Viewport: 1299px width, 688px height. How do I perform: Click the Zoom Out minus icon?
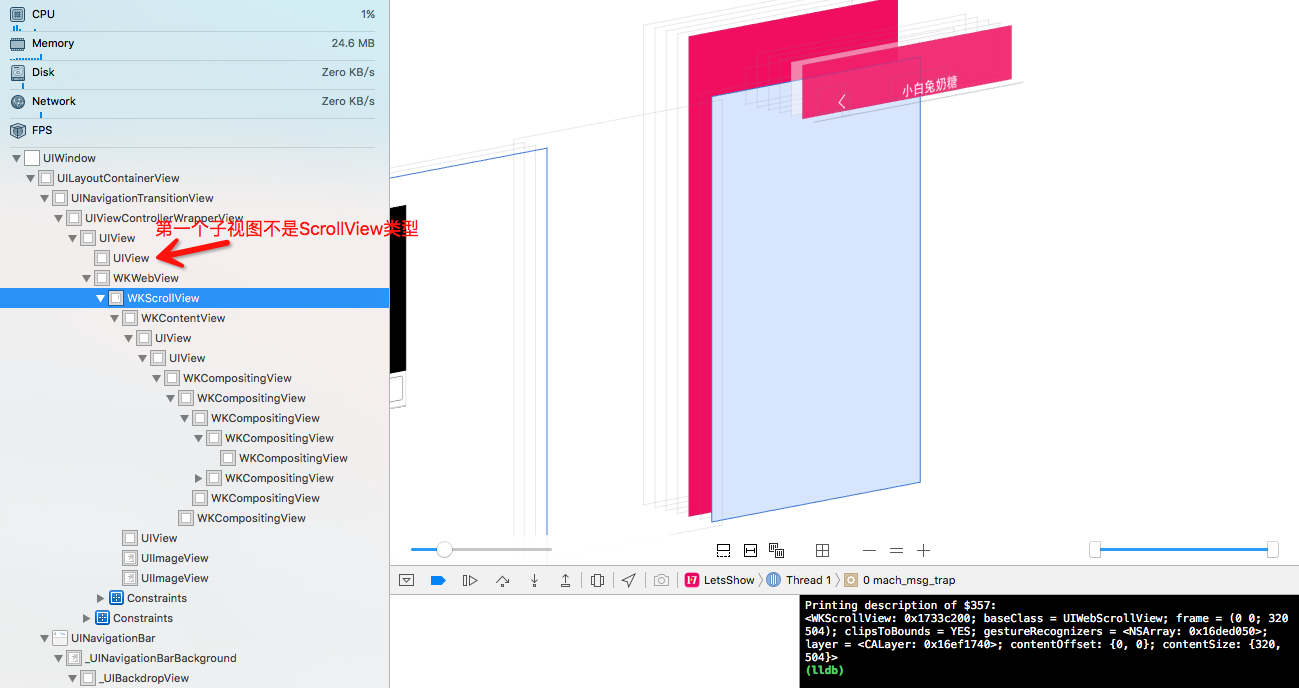[x=869, y=550]
